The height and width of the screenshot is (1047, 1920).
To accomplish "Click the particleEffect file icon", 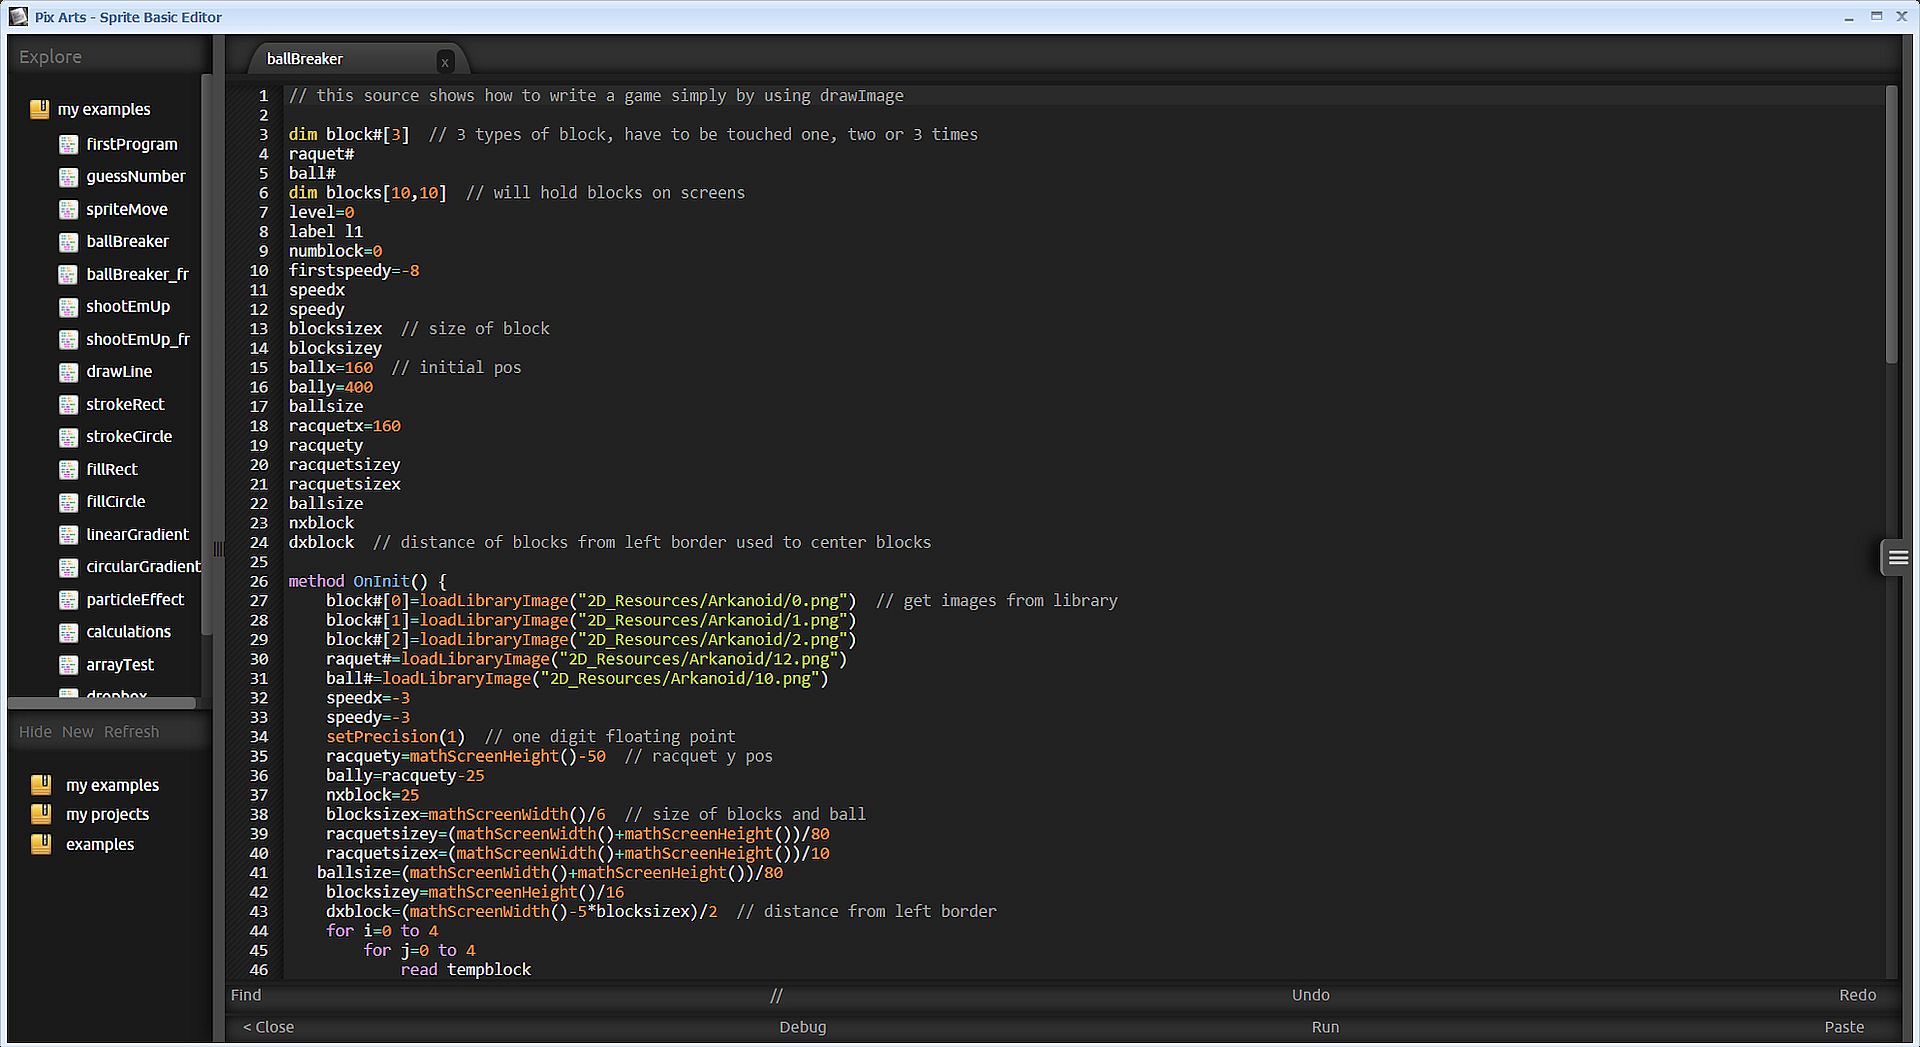I will tap(68, 600).
